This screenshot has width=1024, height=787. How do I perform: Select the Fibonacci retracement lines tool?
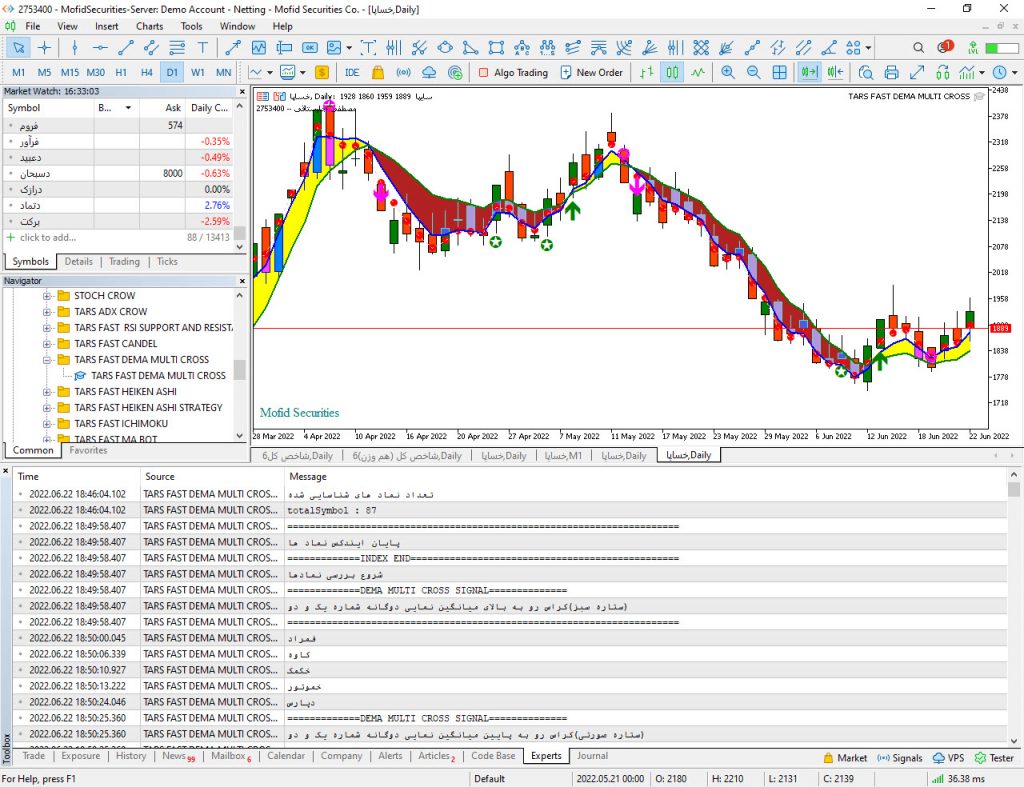coord(177,48)
